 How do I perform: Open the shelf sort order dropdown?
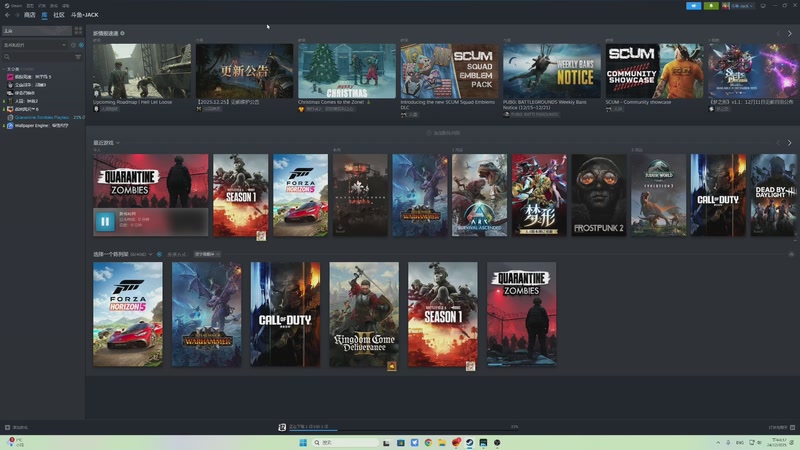pyautogui.click(x=207, y=254)
